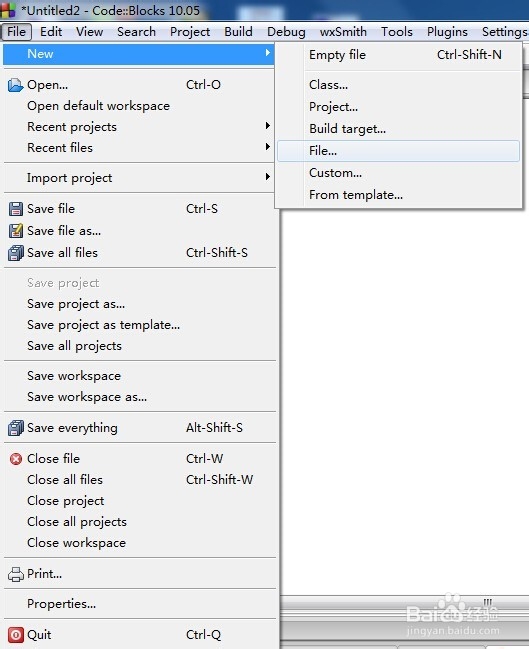Click the Save everything icon
Image resolution: width=529 pixels, height=649 pixels.
pyautogui.click(x=16, y=428)
